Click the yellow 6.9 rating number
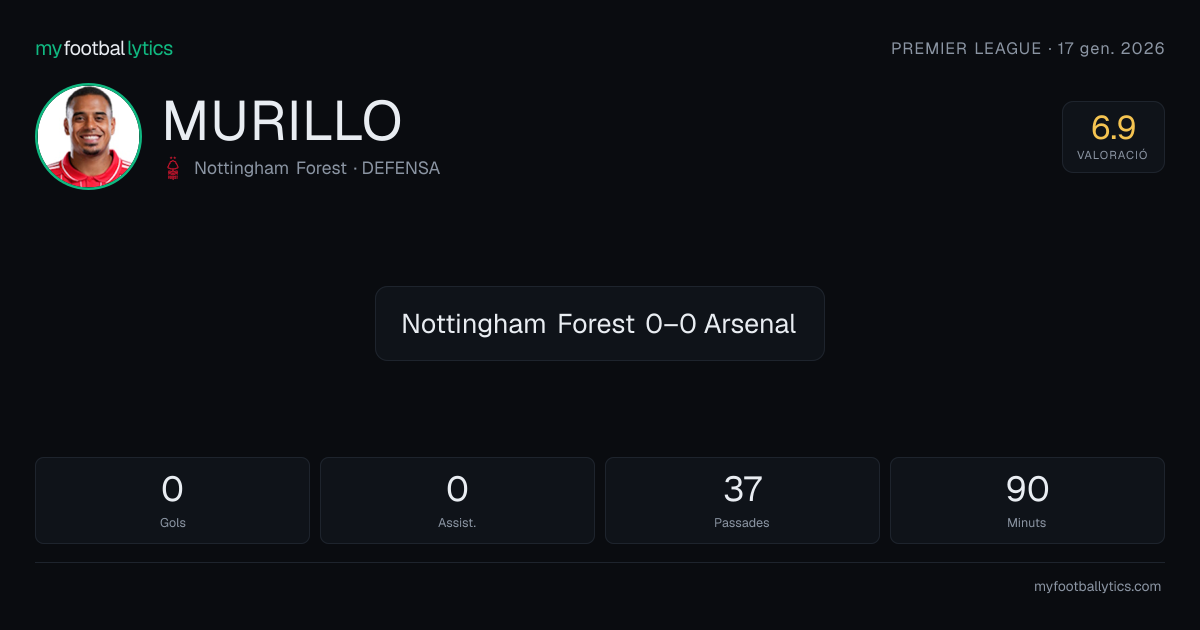Screen dimensions: 1200x630 1113,128
